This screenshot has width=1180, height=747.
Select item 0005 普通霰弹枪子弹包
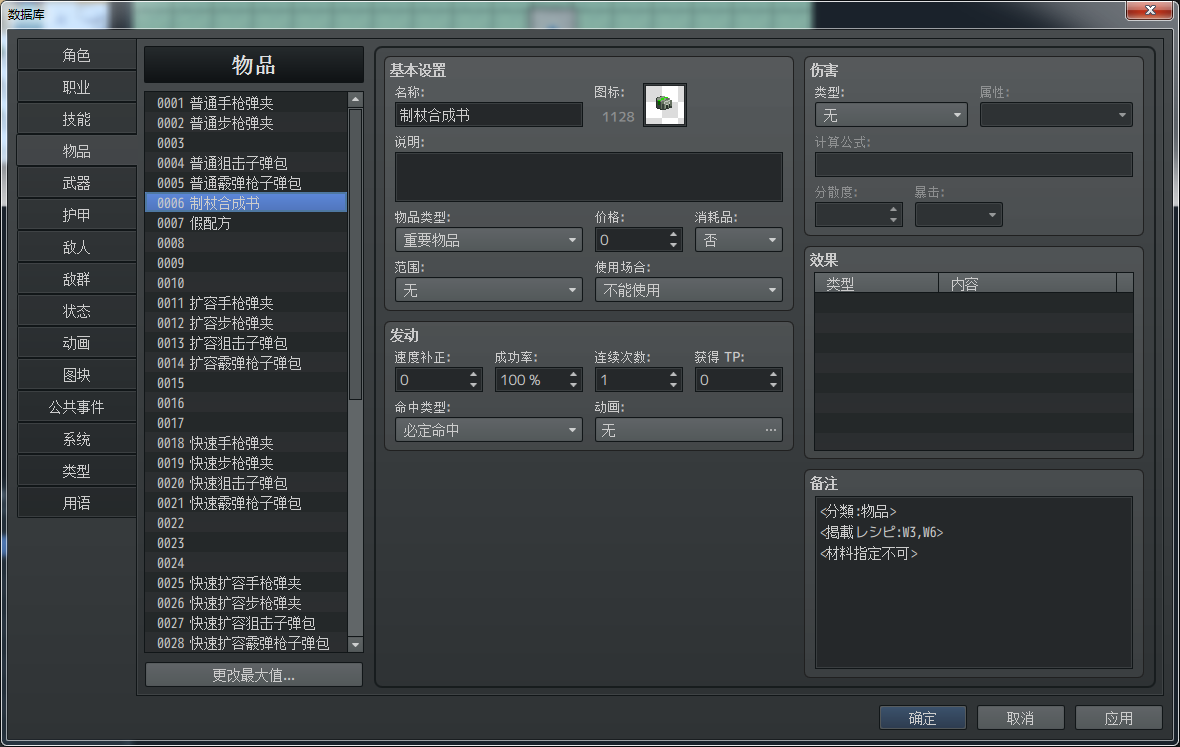pyautogui.click(x=246, y=183)
